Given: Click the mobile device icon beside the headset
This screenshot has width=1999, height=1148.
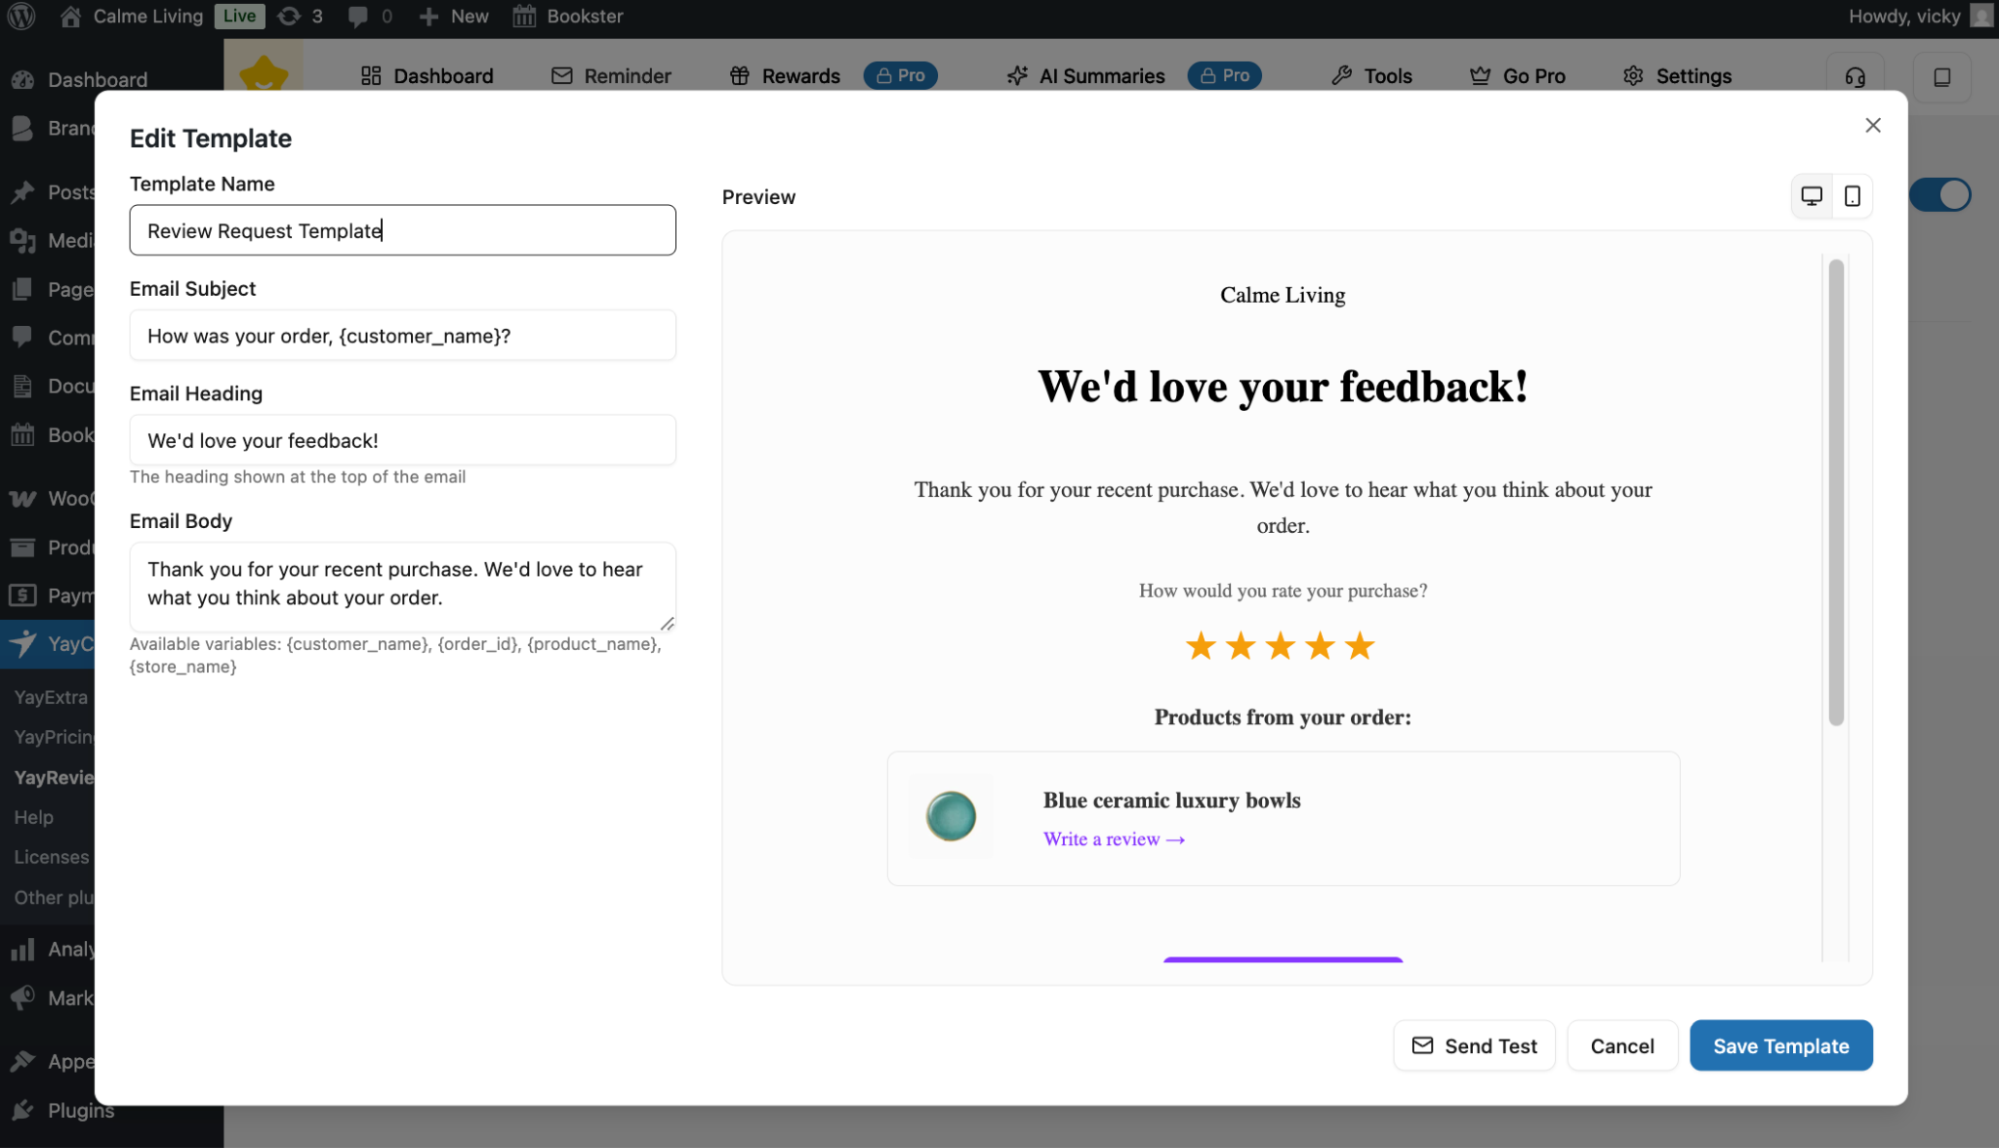Looking at the screenshot, I should pos(1941,75).
